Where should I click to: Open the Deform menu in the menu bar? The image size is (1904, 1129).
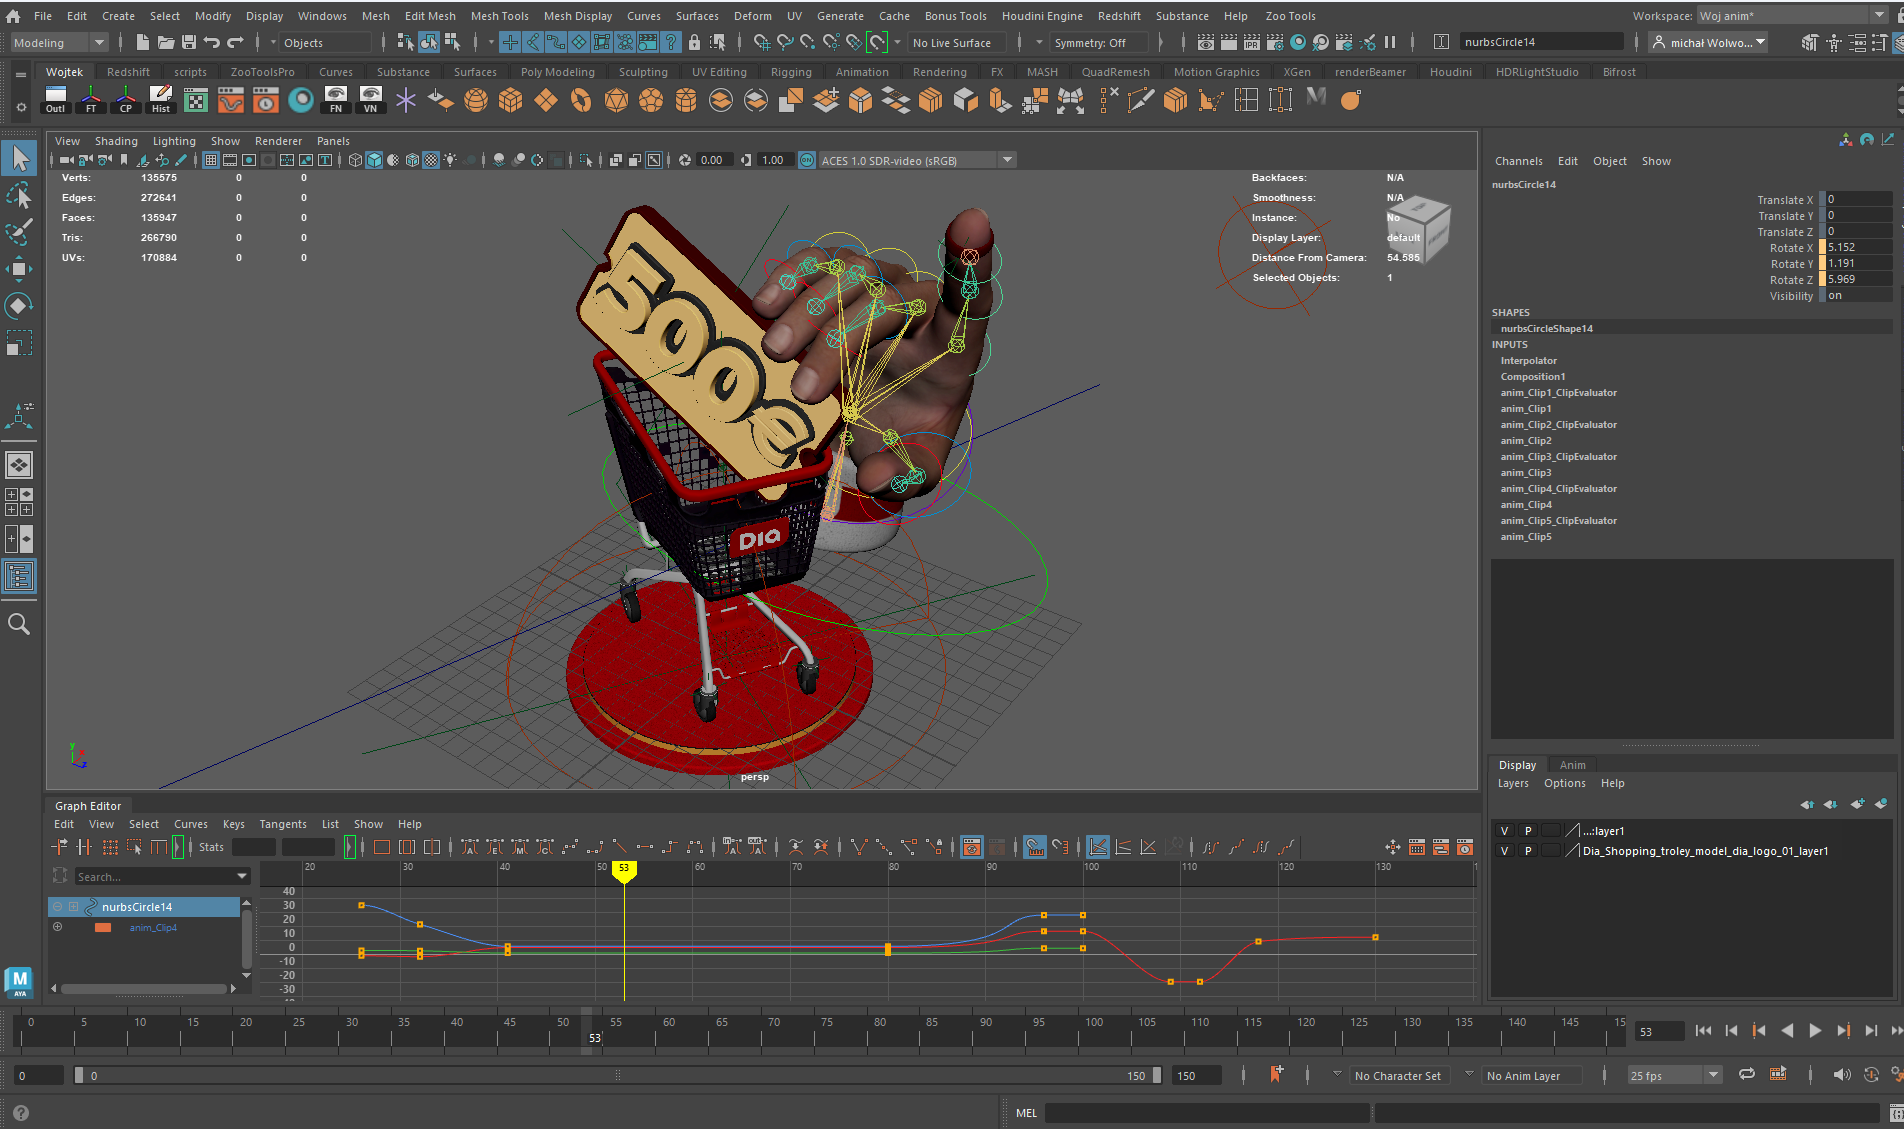752,15
